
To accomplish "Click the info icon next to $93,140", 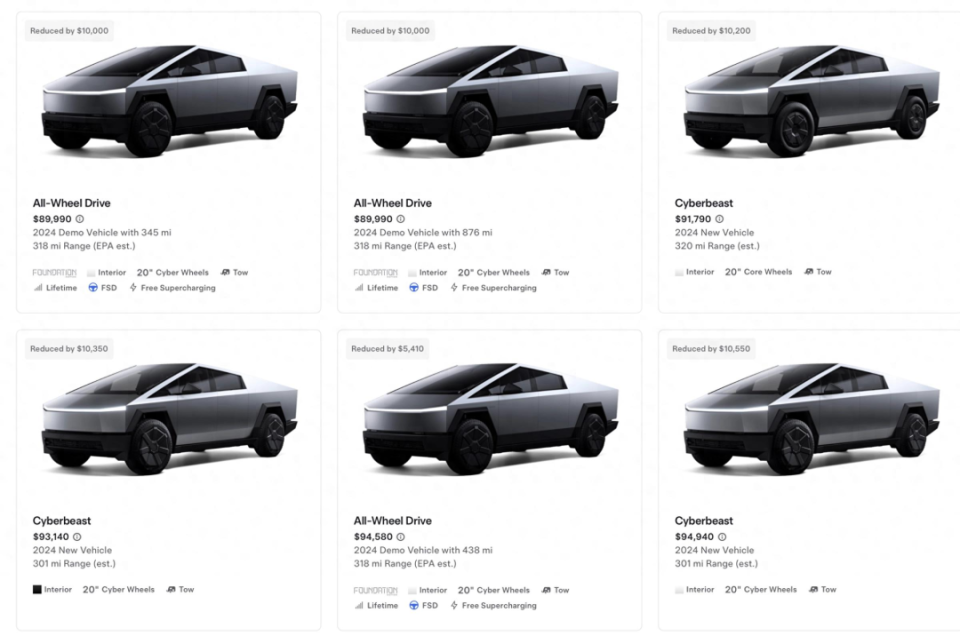I will point(77,537).
